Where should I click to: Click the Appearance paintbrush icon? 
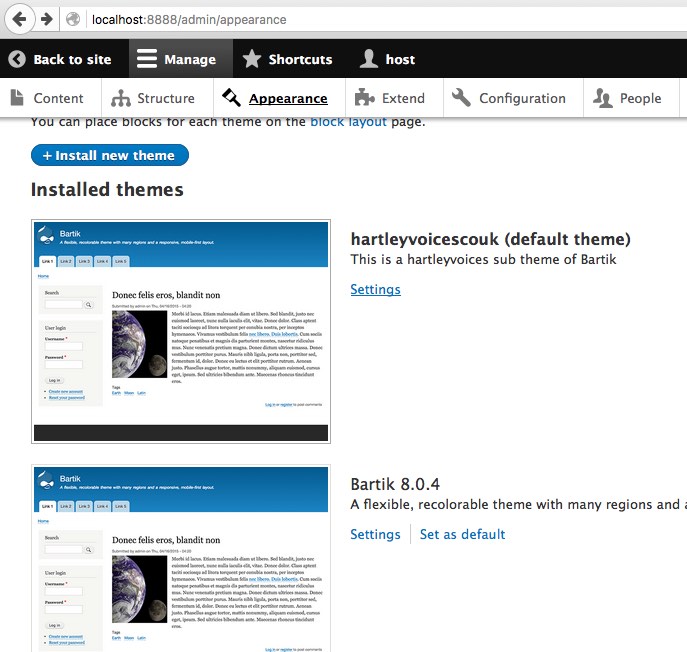(x=231, y=97)
